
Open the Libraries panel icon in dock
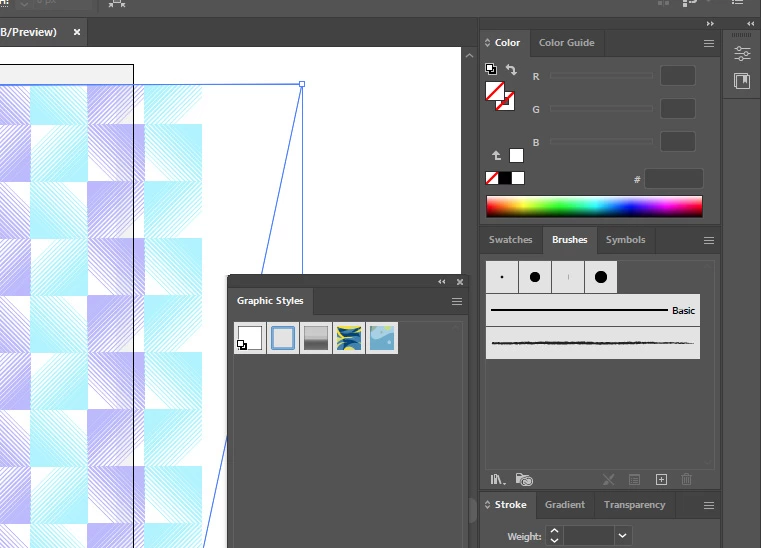(x=742, y=81)
